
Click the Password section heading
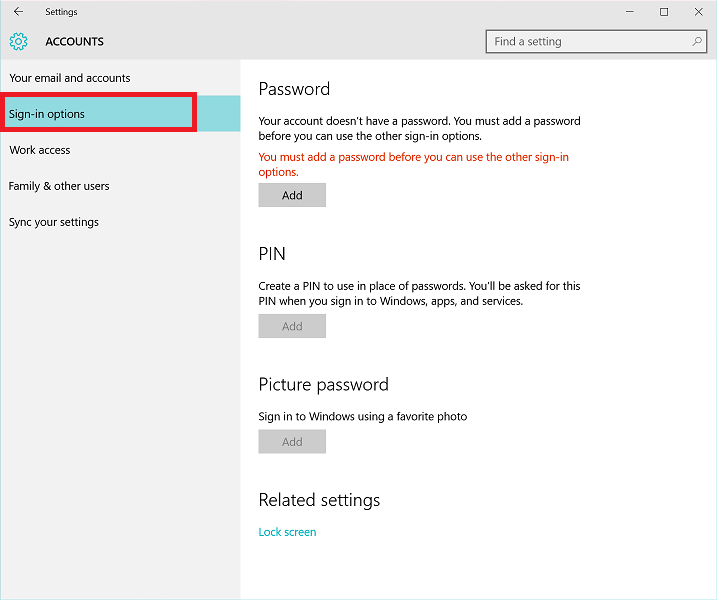point(294,89)
